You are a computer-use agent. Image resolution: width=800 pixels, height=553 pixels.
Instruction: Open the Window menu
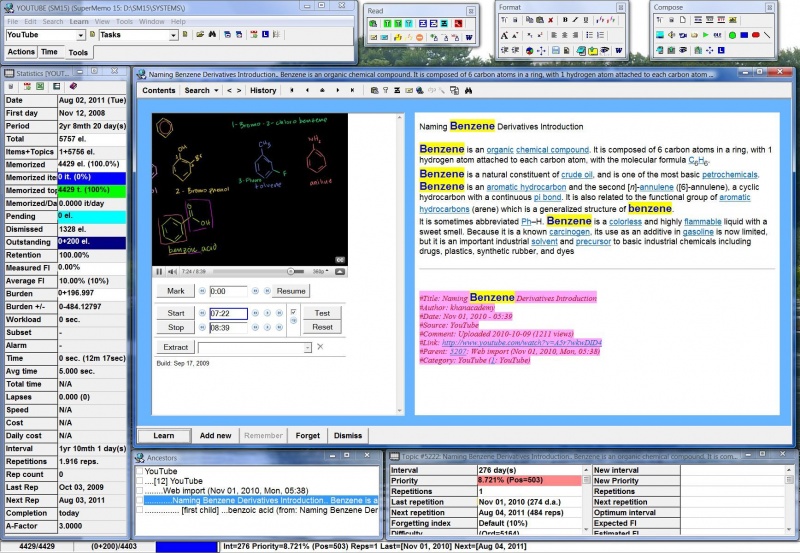152,21
